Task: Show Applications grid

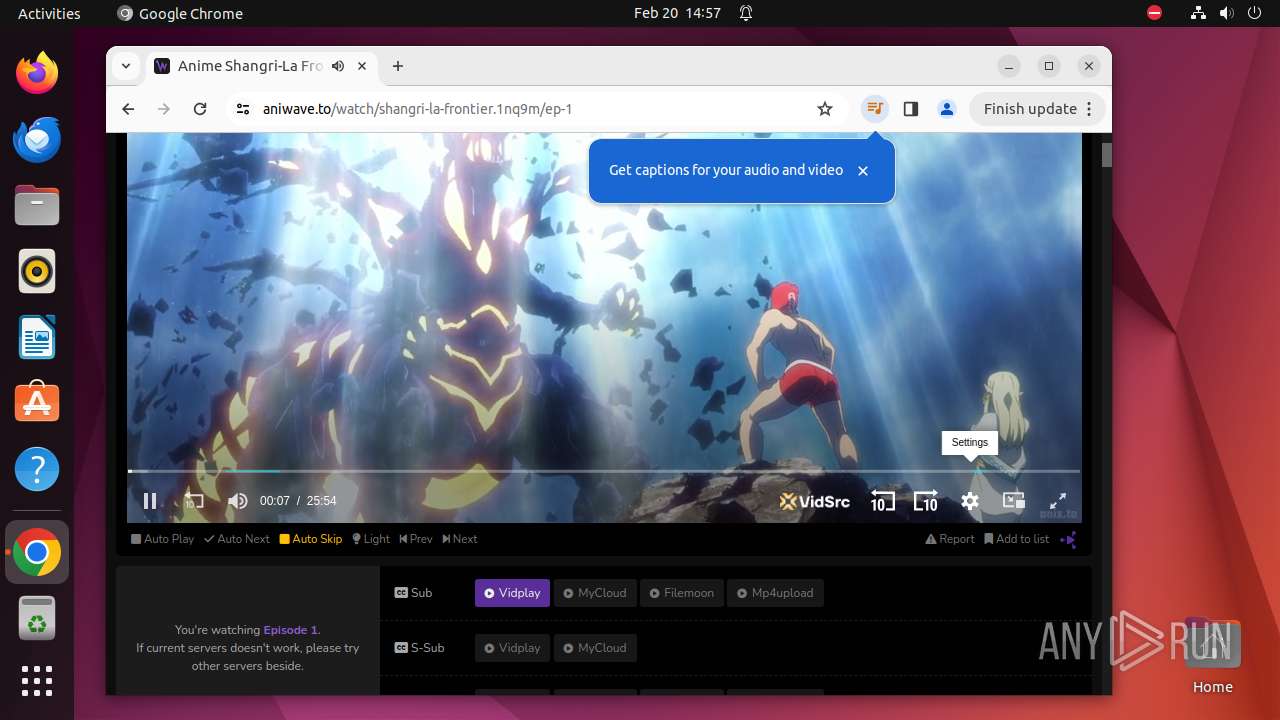Action: [x=37, y=681]
